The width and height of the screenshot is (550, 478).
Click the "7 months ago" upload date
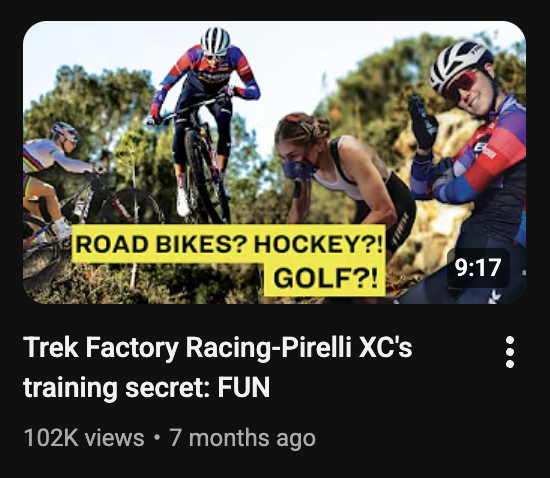243,438
